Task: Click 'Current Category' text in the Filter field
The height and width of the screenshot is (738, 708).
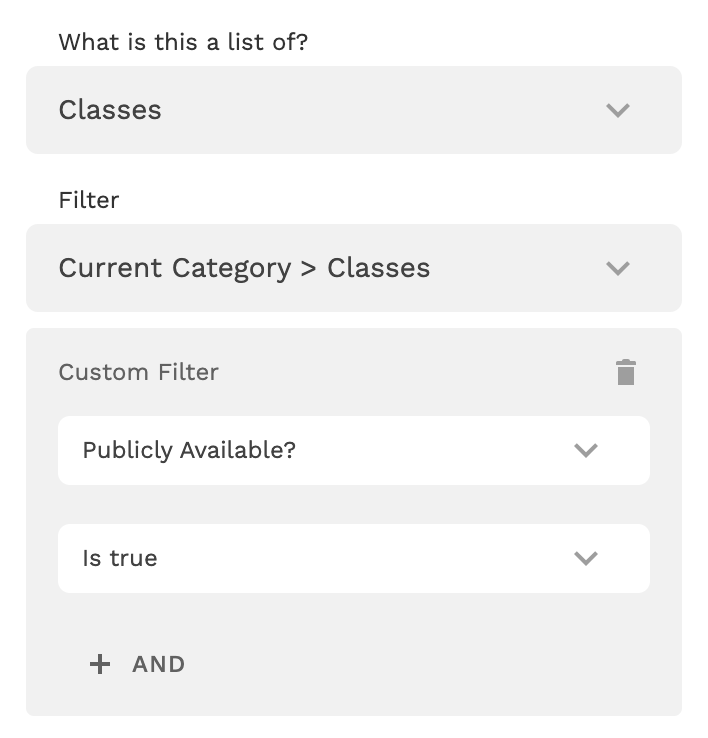Action: (x=174, y=268)
